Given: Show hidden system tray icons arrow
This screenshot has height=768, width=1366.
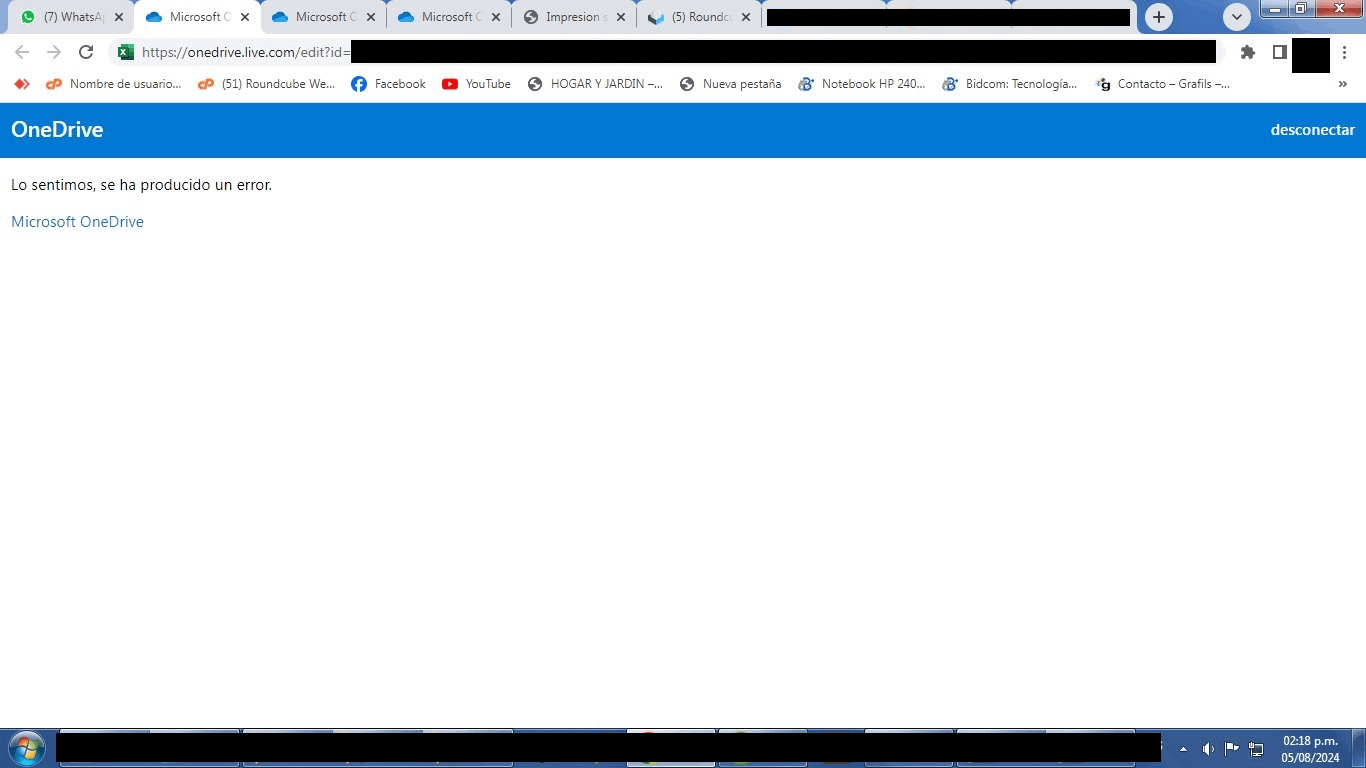Looking at the screenshot, I should click(1184, 749).
